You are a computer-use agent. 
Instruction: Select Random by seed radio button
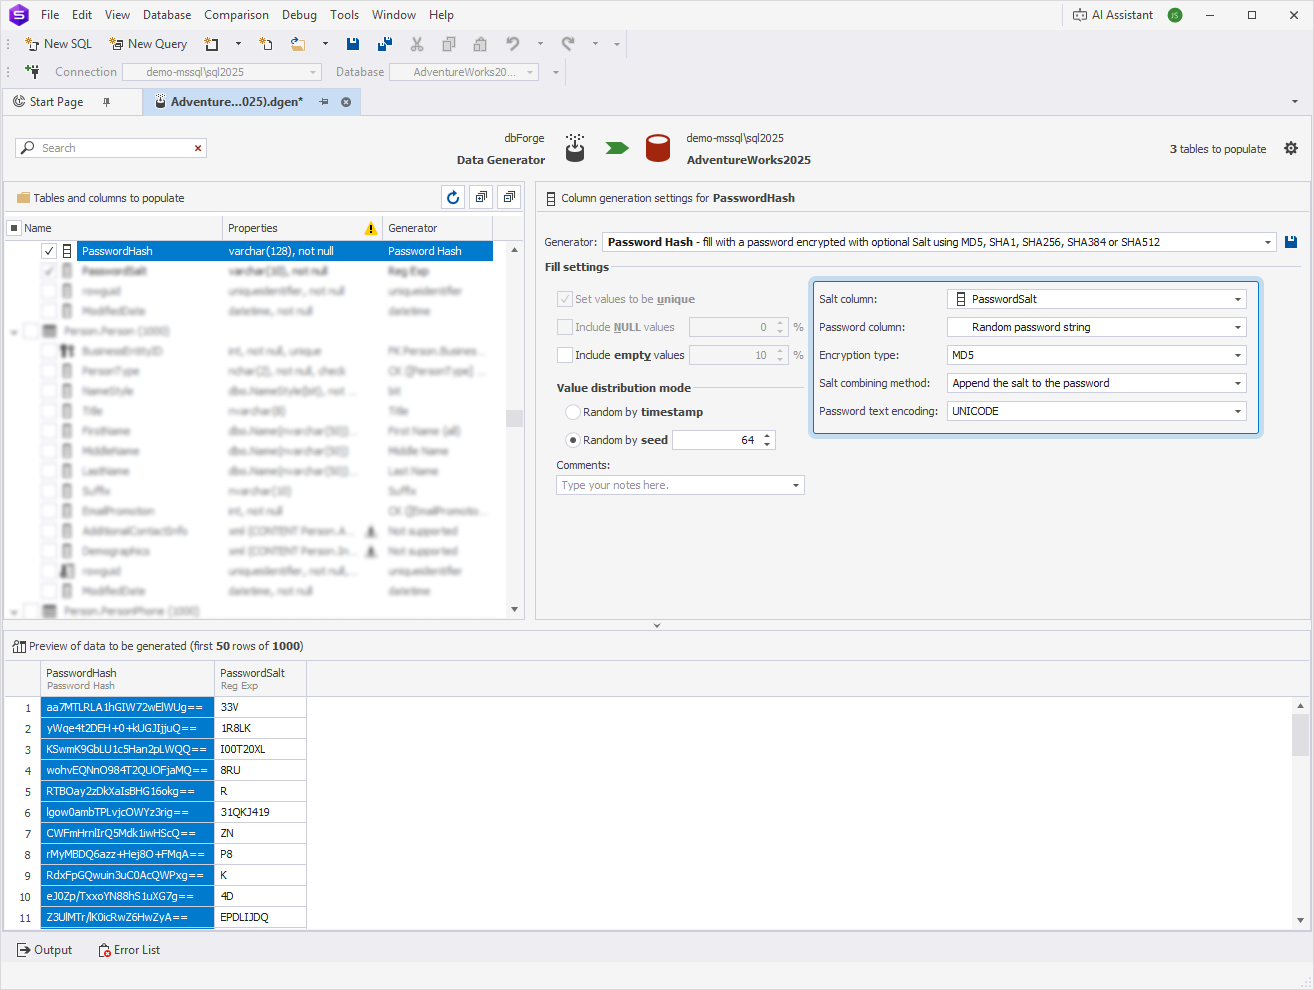click(x=573, y=440)
